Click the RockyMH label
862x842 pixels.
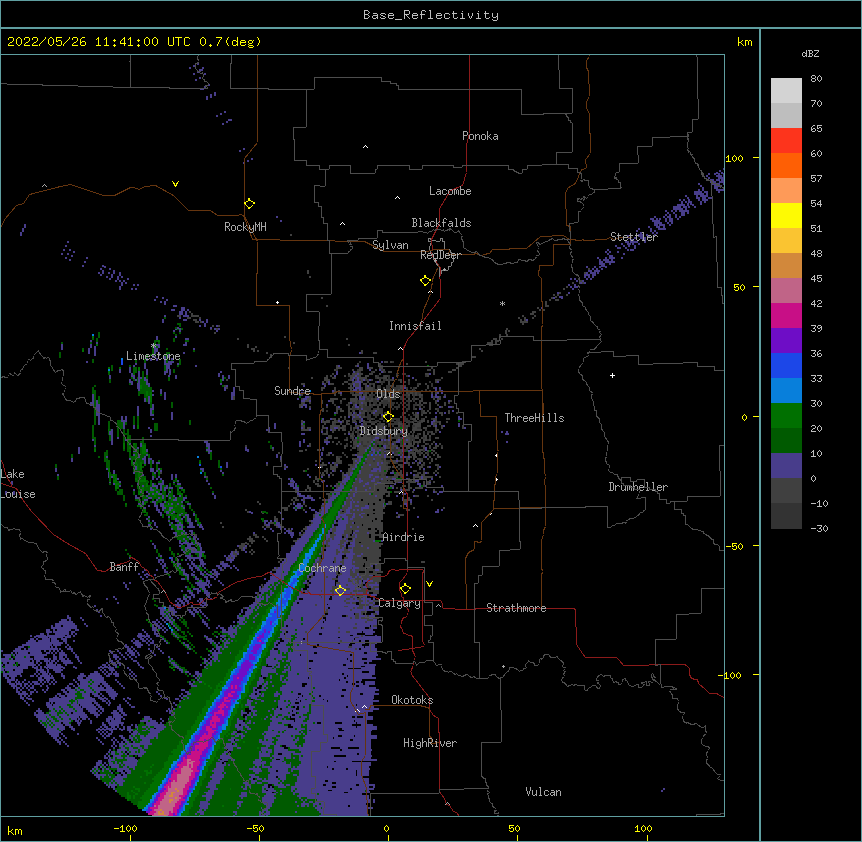coord(245,227)
